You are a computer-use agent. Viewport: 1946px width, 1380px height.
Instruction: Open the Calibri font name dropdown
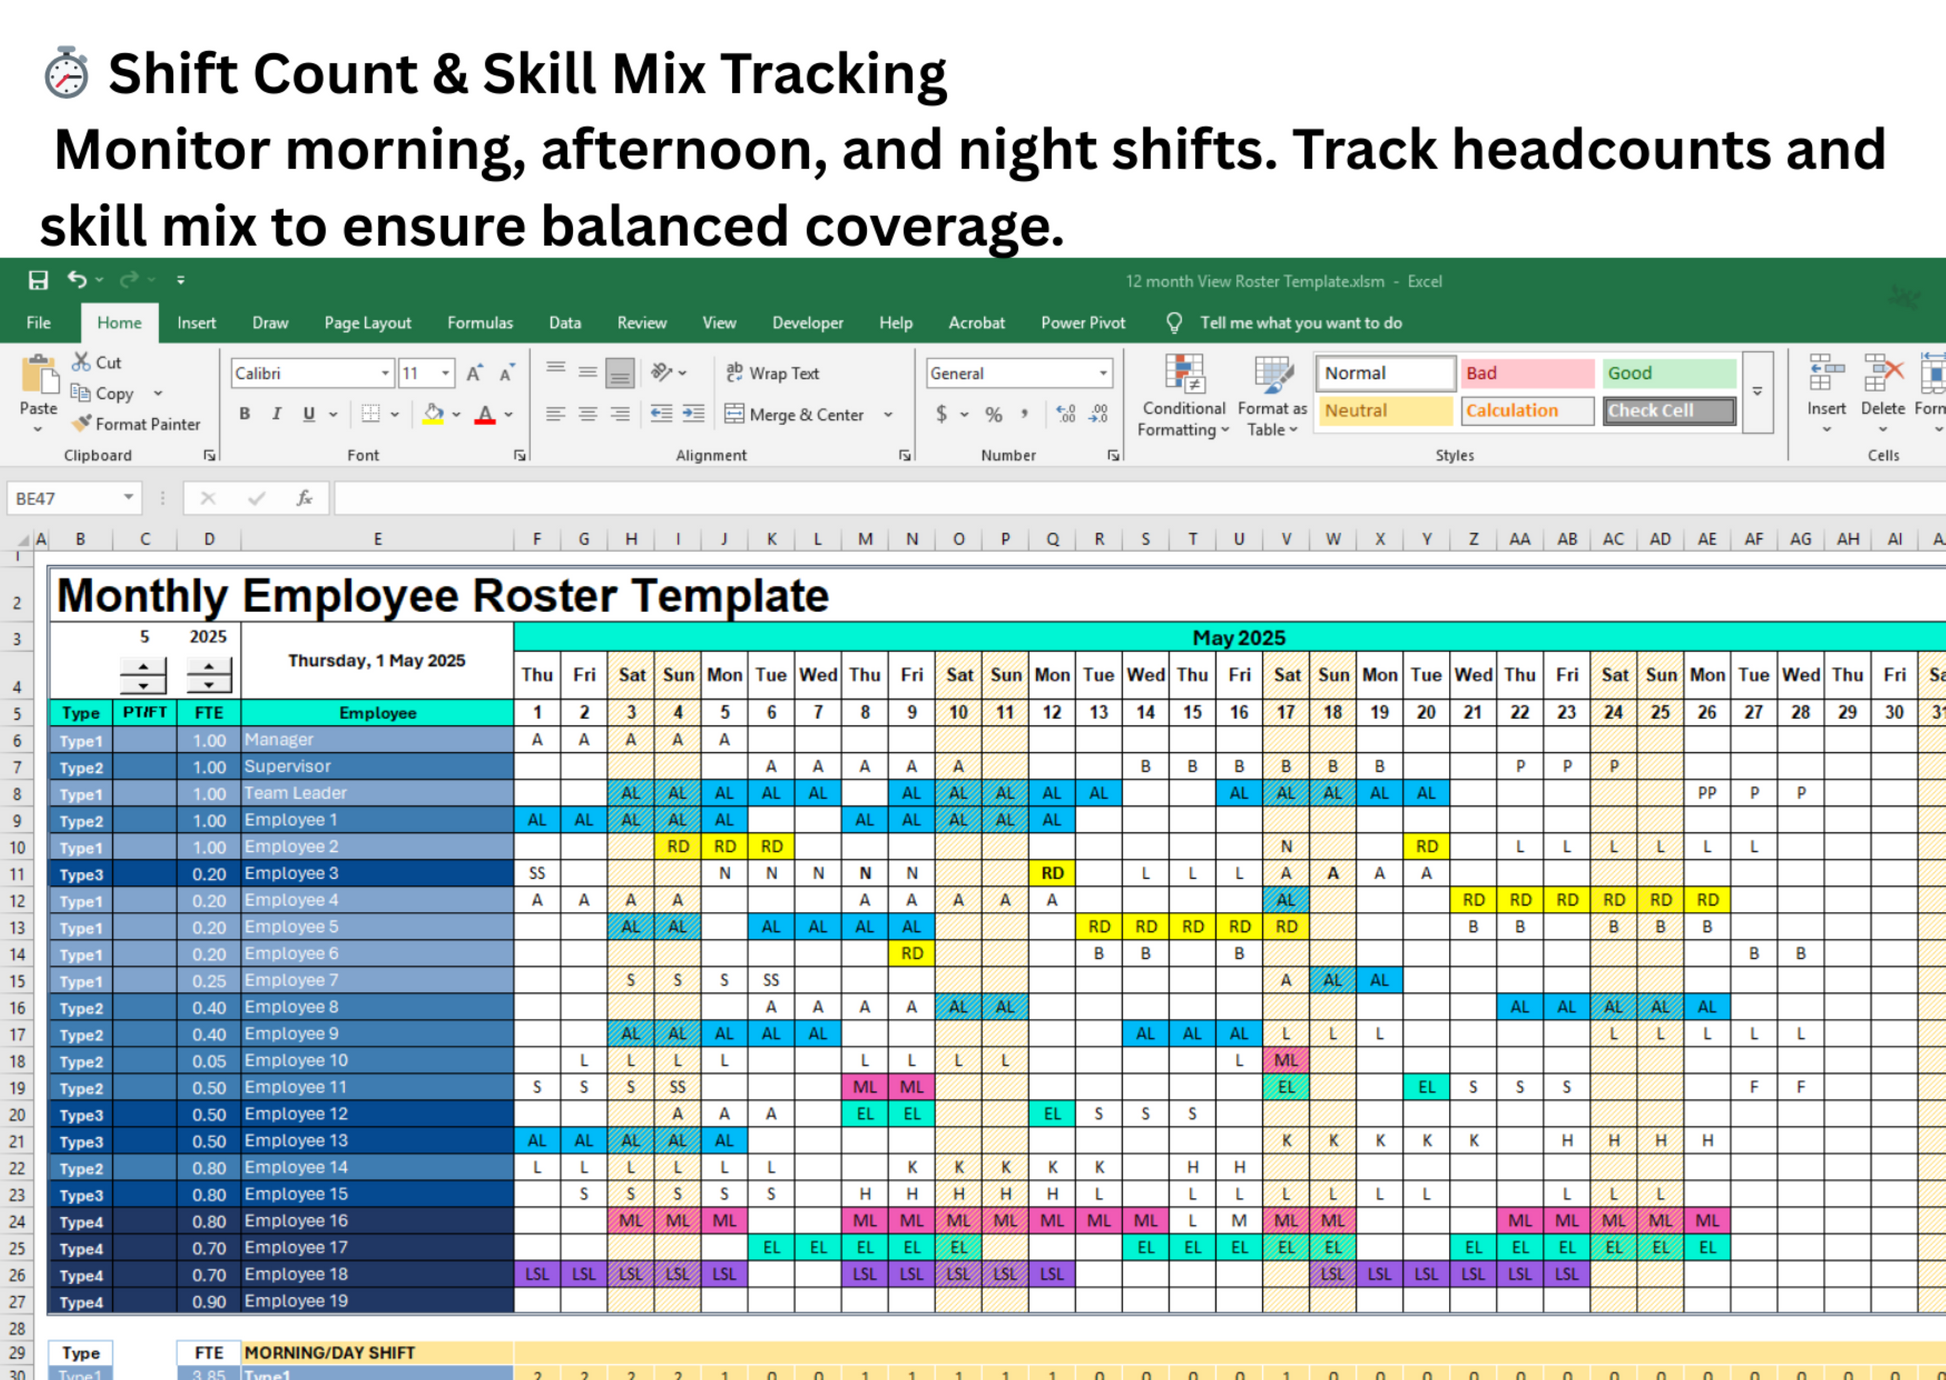385,373
